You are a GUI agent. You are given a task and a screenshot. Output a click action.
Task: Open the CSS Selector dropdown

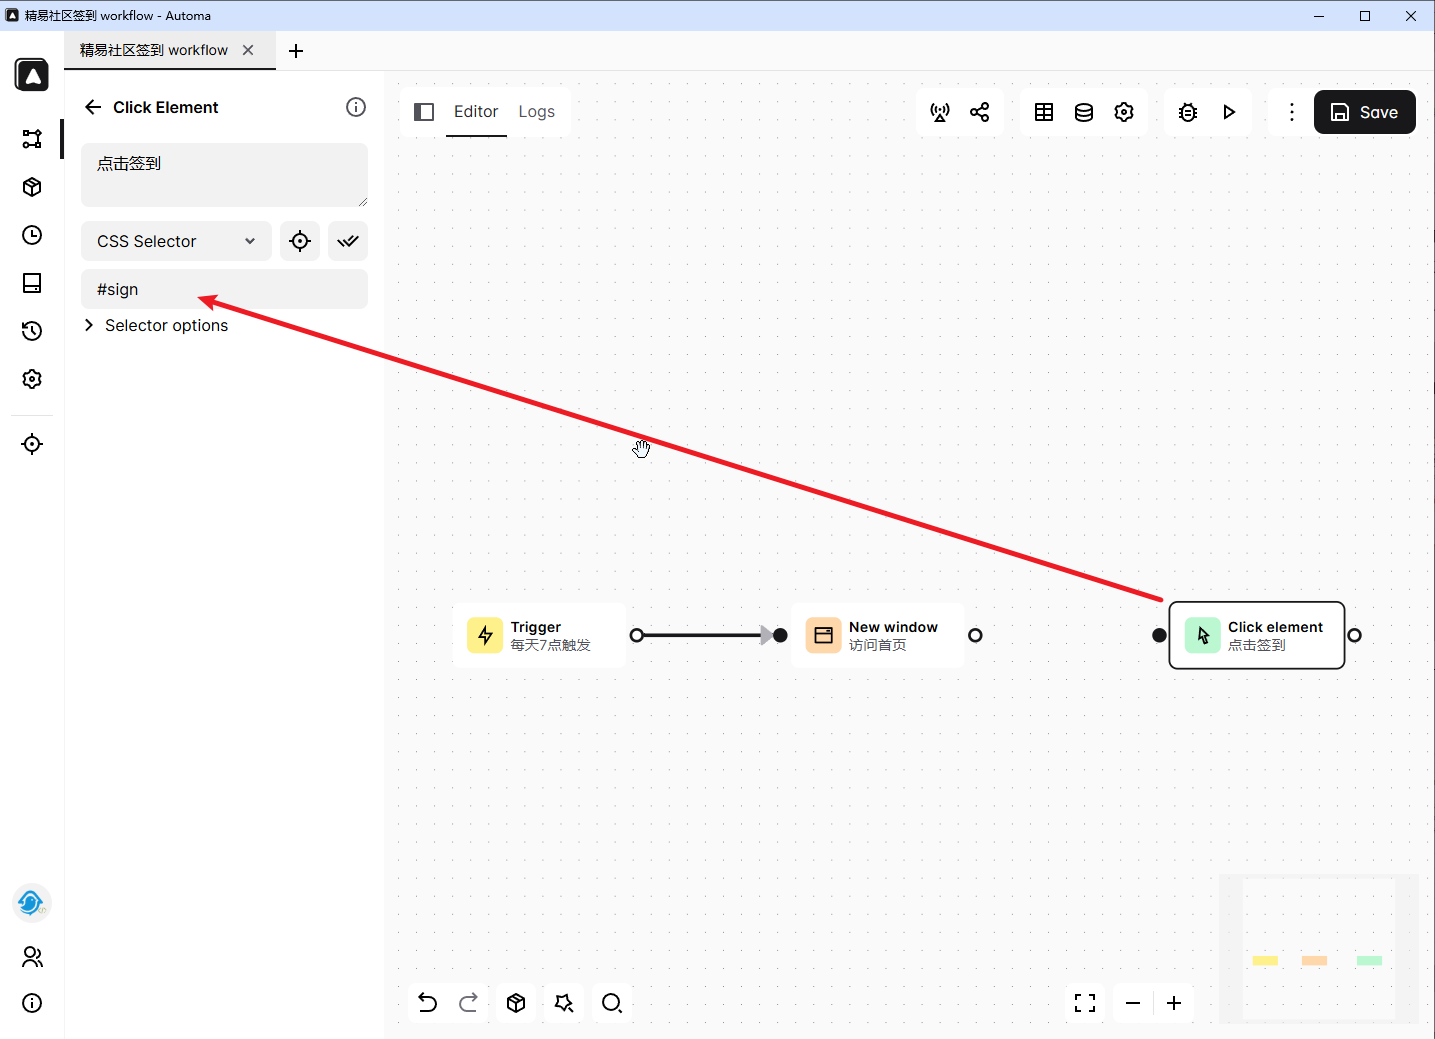[176, 241]
